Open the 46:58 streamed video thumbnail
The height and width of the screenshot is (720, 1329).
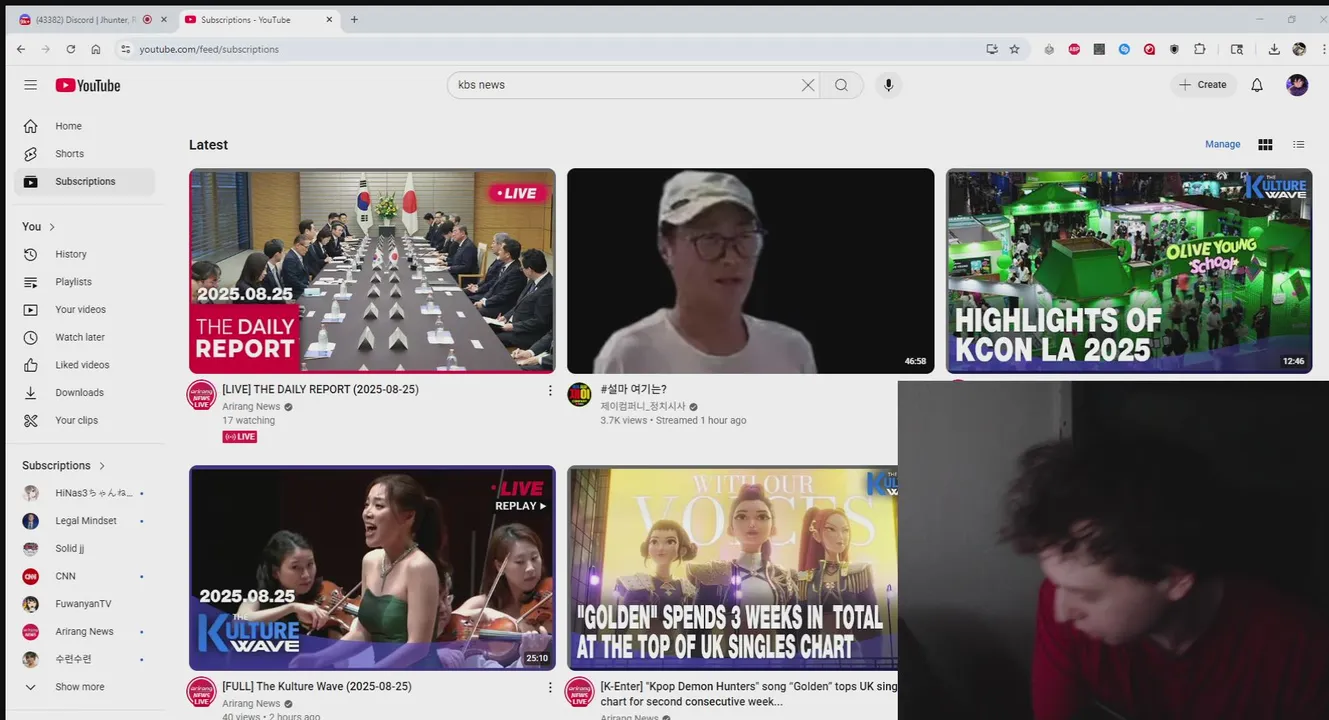[750, 271]
